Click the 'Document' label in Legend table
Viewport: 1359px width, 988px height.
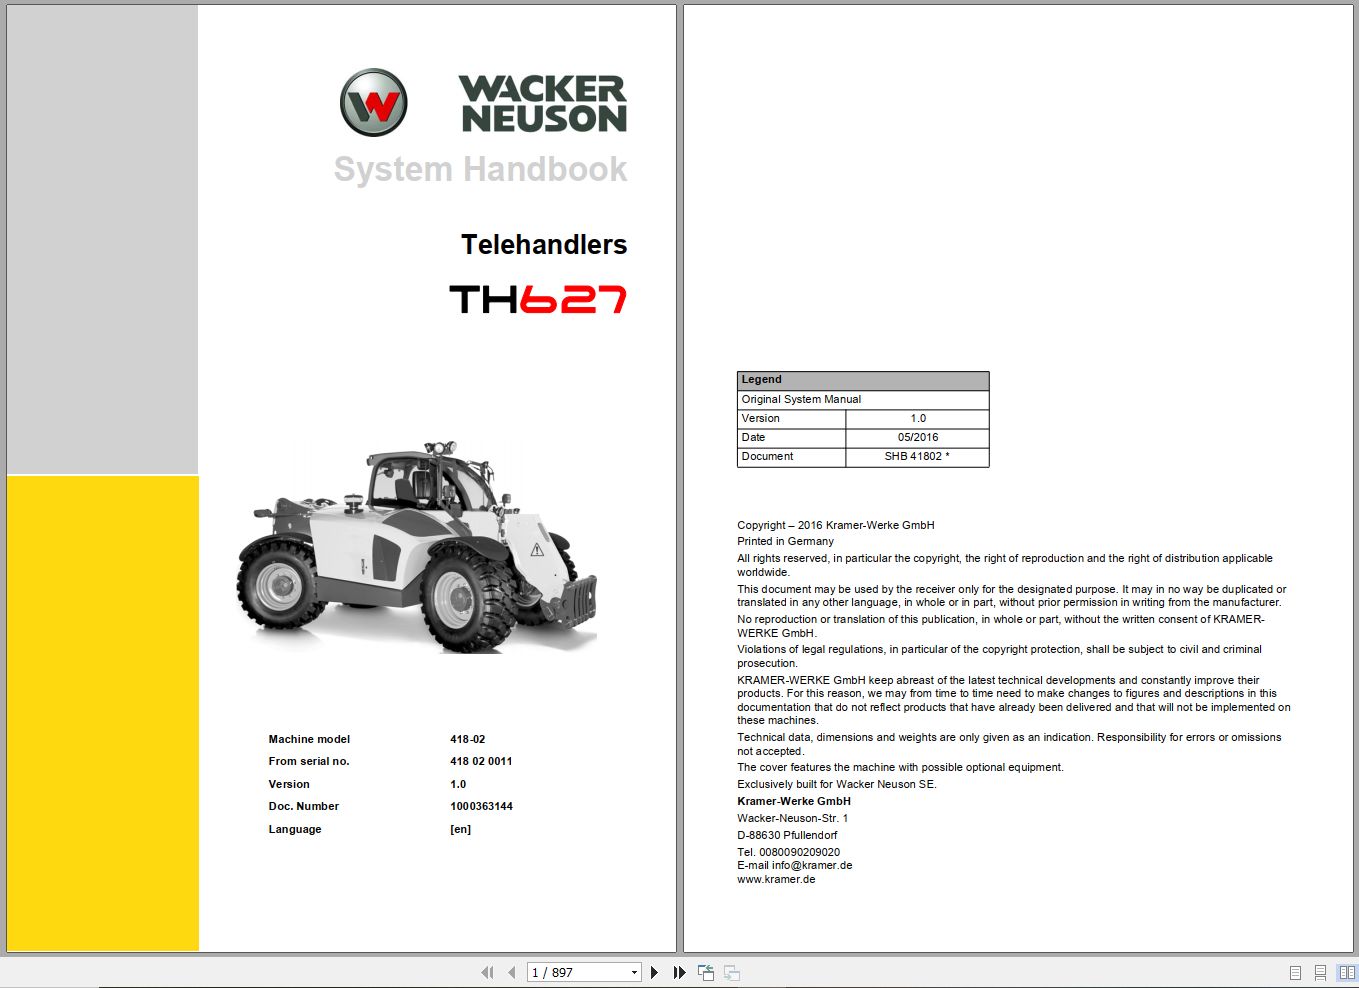click(x=767, y=456)
